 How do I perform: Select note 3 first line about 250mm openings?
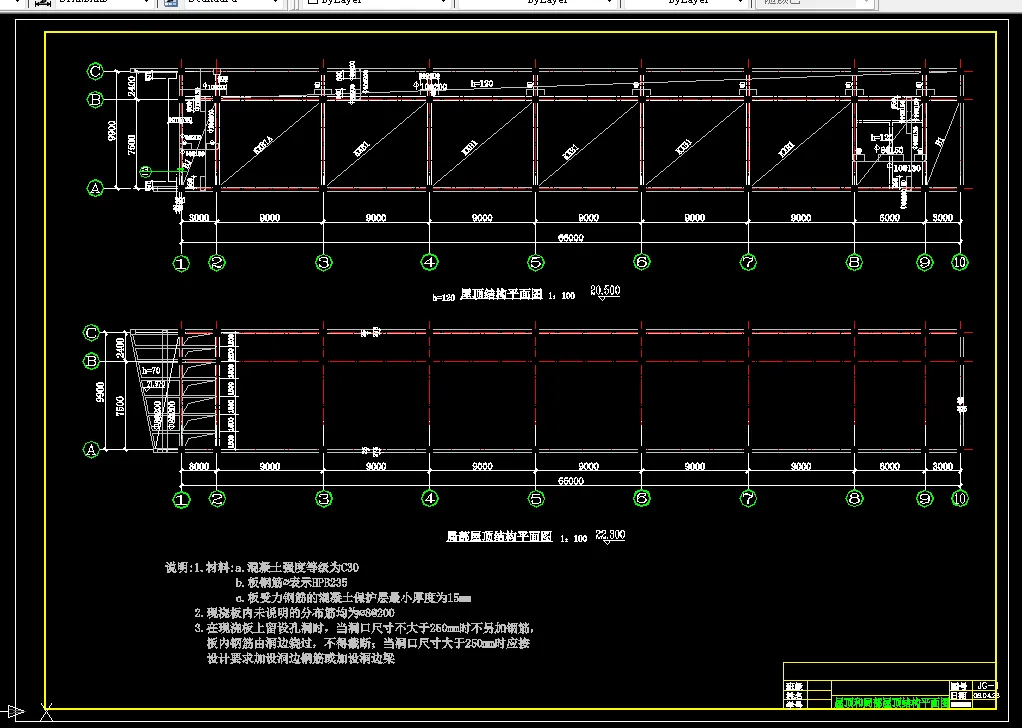point(365,628)
